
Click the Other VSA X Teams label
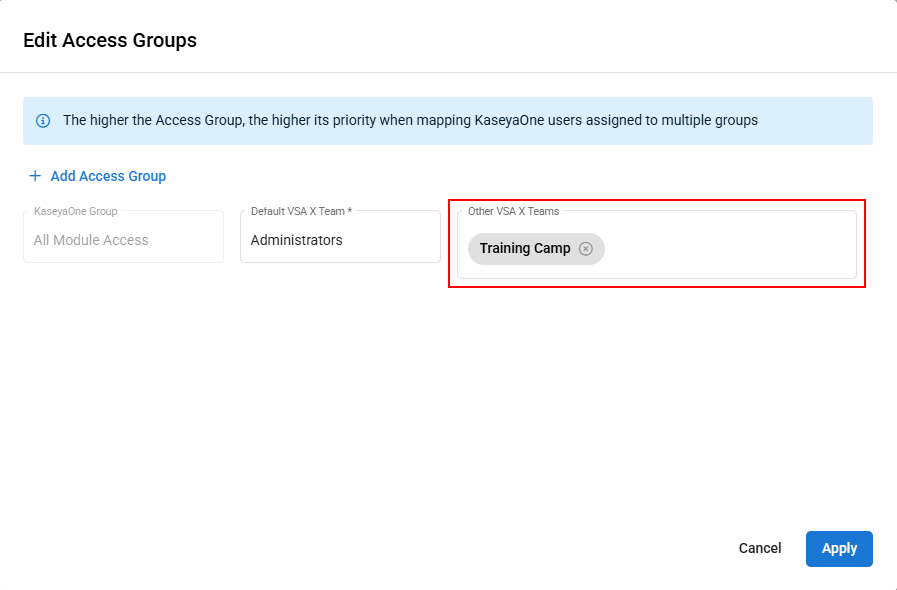[x=513, y=211]
